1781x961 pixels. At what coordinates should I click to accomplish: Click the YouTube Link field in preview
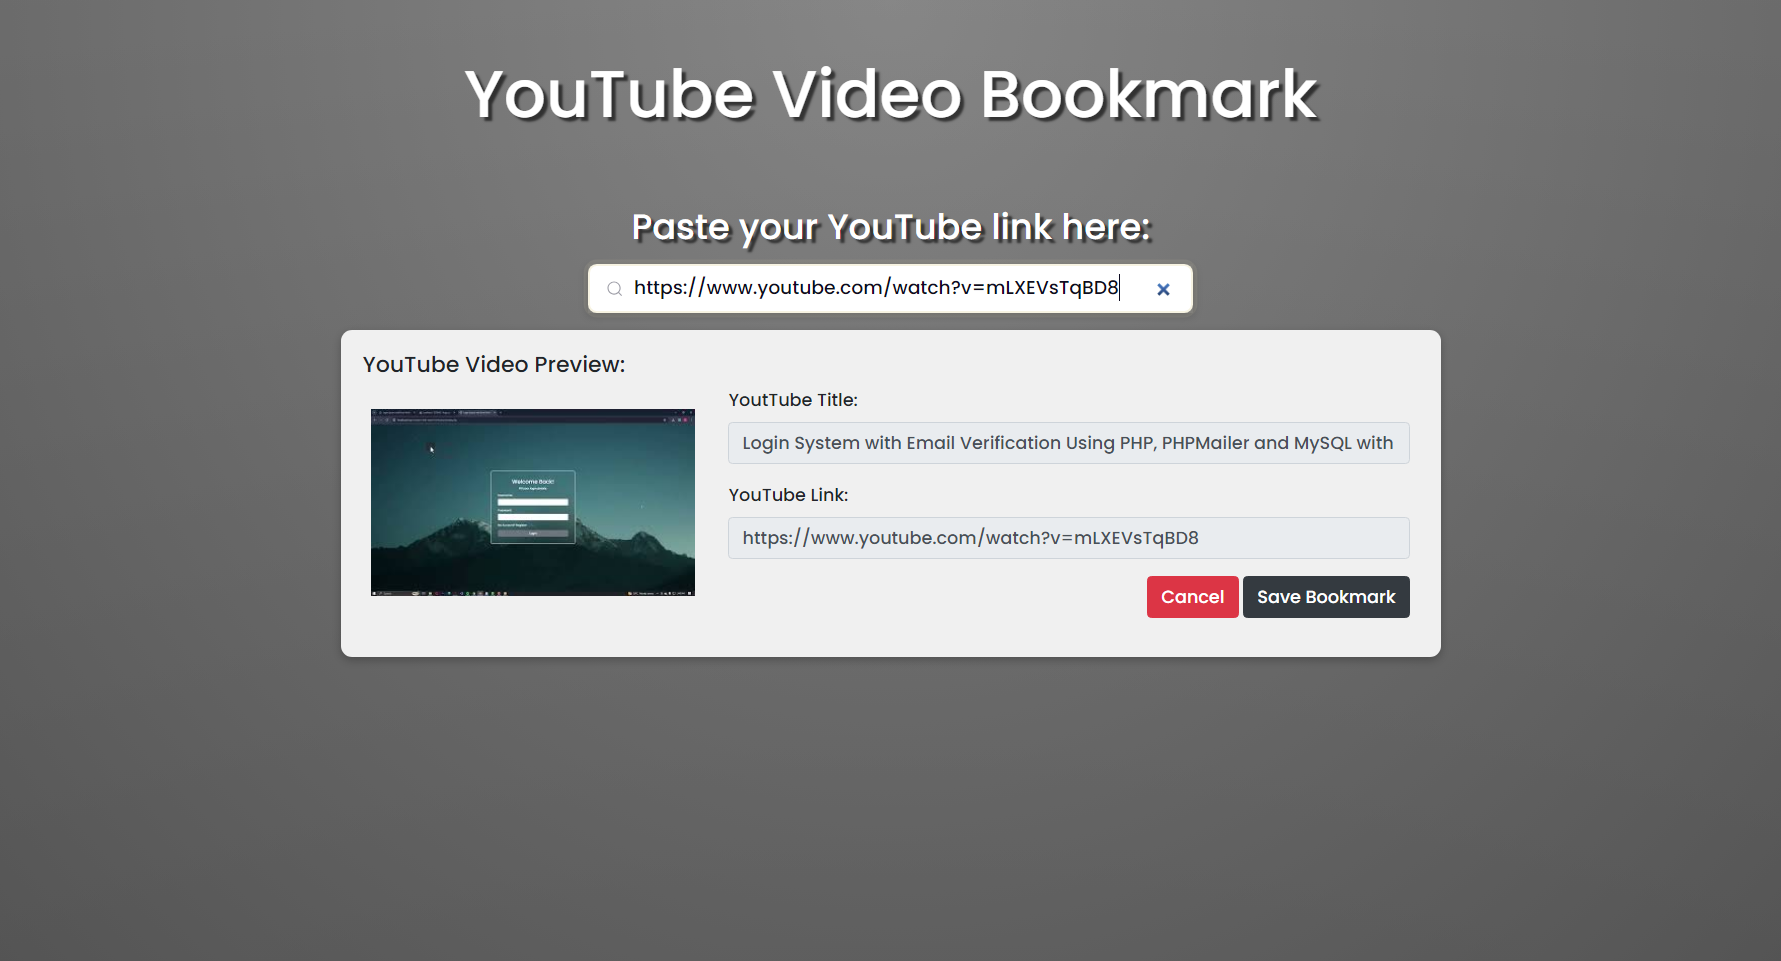[x=1068, y=538]
